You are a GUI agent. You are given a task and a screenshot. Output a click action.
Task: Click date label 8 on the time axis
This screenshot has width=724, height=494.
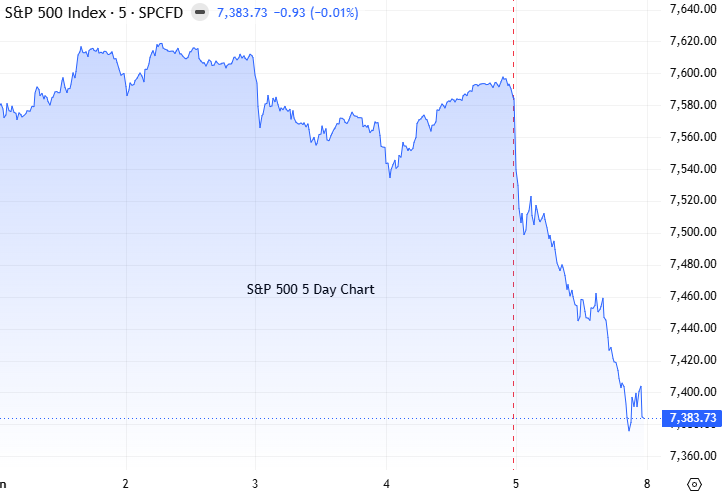(x=647, y=484)
